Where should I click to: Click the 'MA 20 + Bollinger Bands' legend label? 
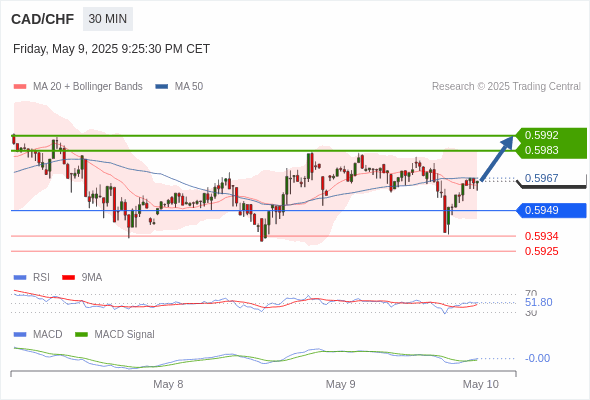click(88, 87)
